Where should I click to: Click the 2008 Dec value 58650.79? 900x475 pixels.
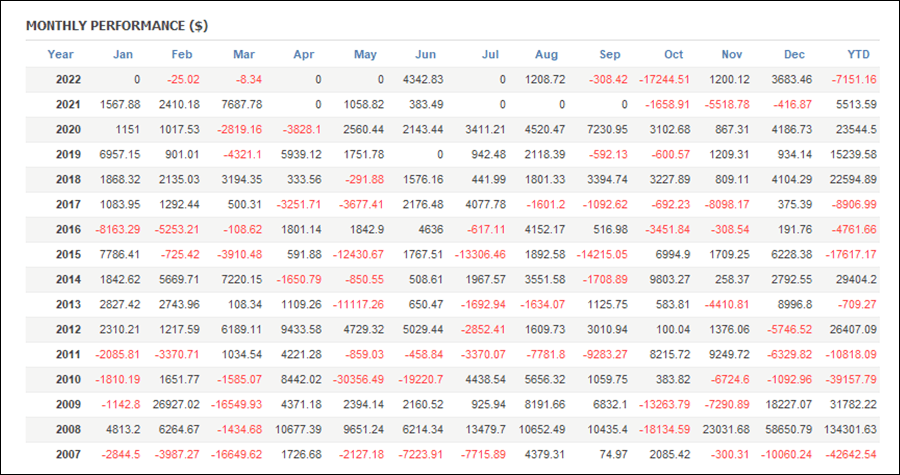coord(787,430)
